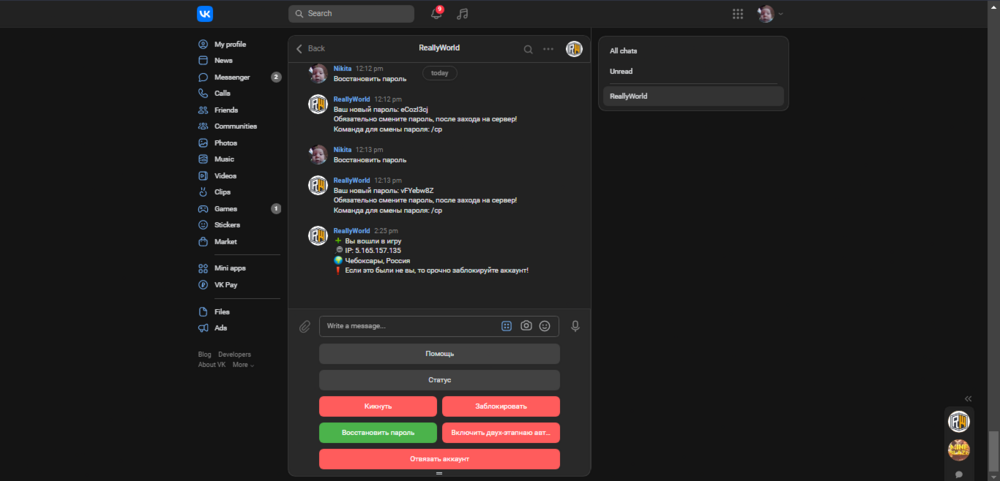This screenshot has width=1000, height=481.
Task: Click the Files sidebar icon
Action: click(203, 312)
